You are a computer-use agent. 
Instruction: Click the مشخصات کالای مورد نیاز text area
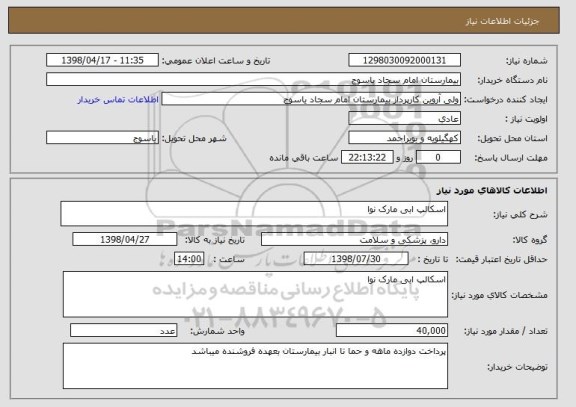tap(255, 294)
